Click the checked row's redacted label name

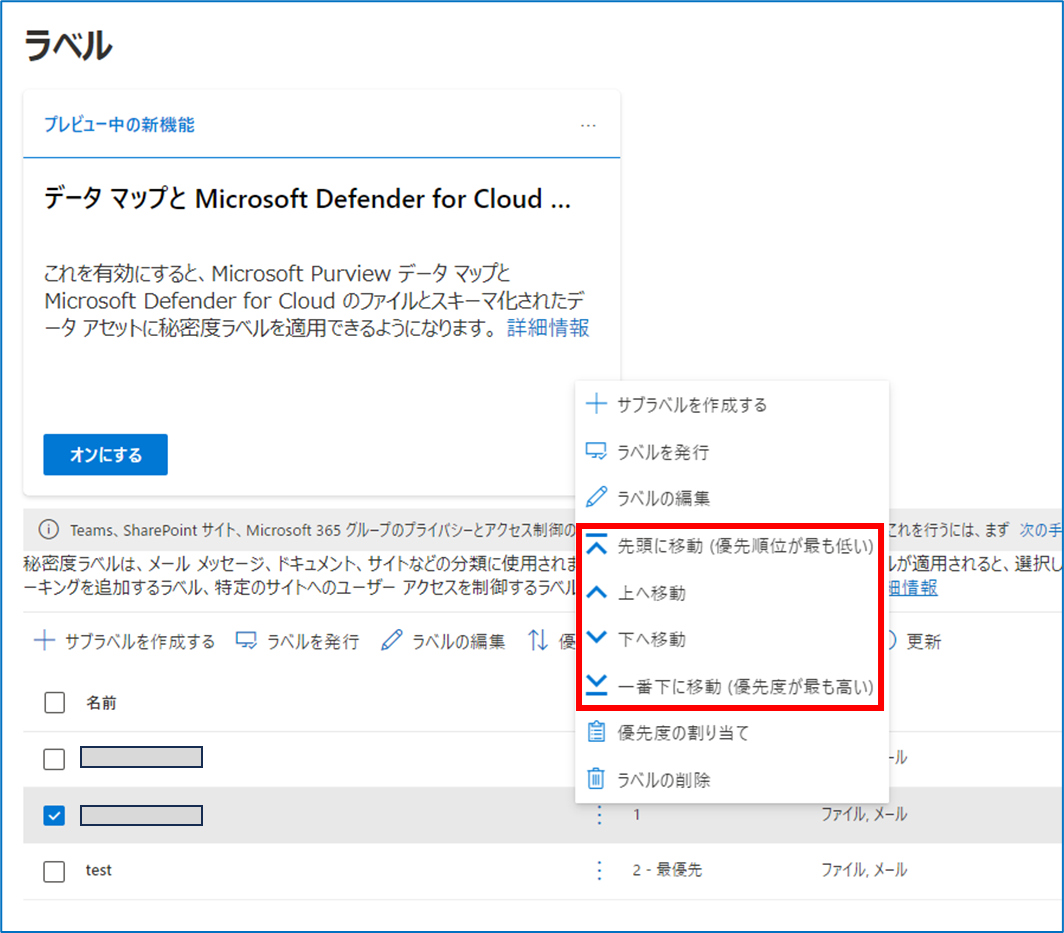[x=141, y=815]
